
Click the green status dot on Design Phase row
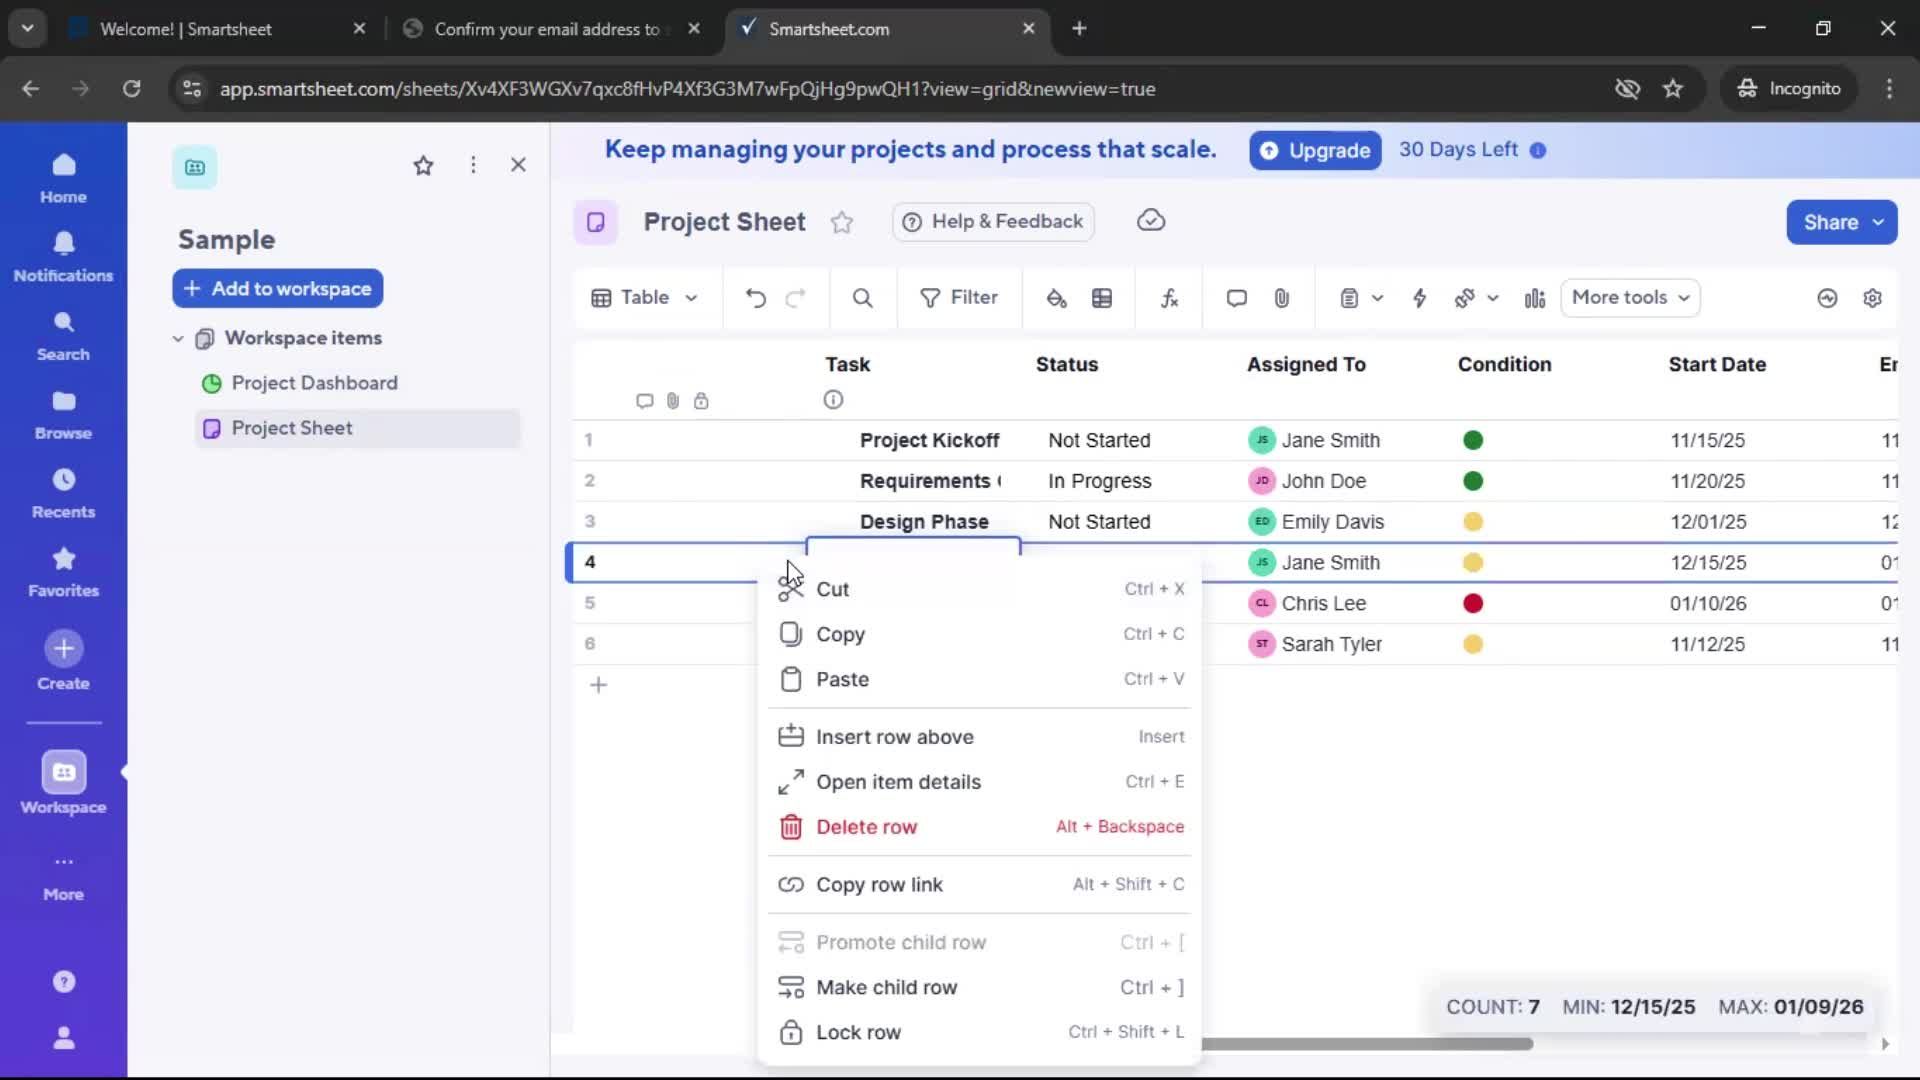pyautogui.click(x=1472, y=521)
